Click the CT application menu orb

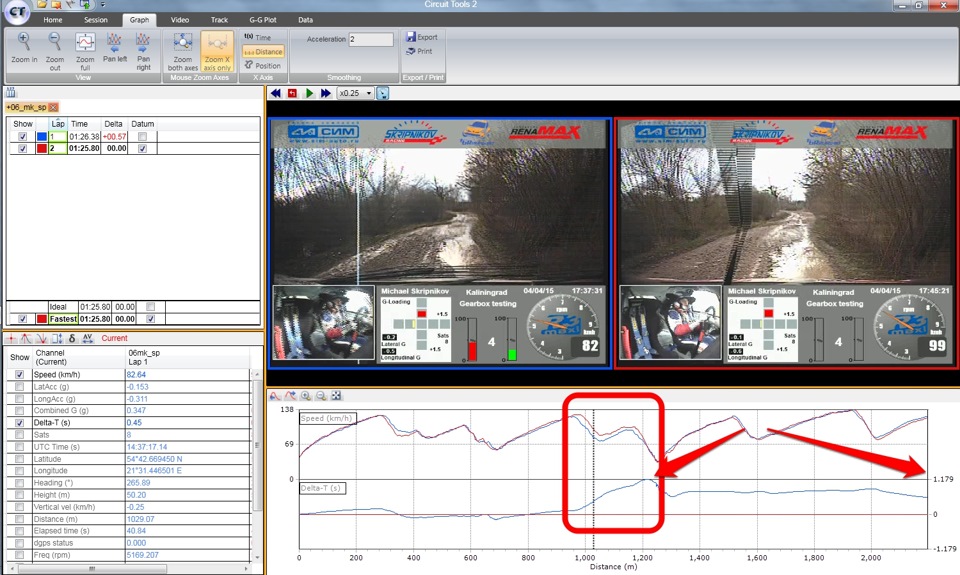(17, 11)
